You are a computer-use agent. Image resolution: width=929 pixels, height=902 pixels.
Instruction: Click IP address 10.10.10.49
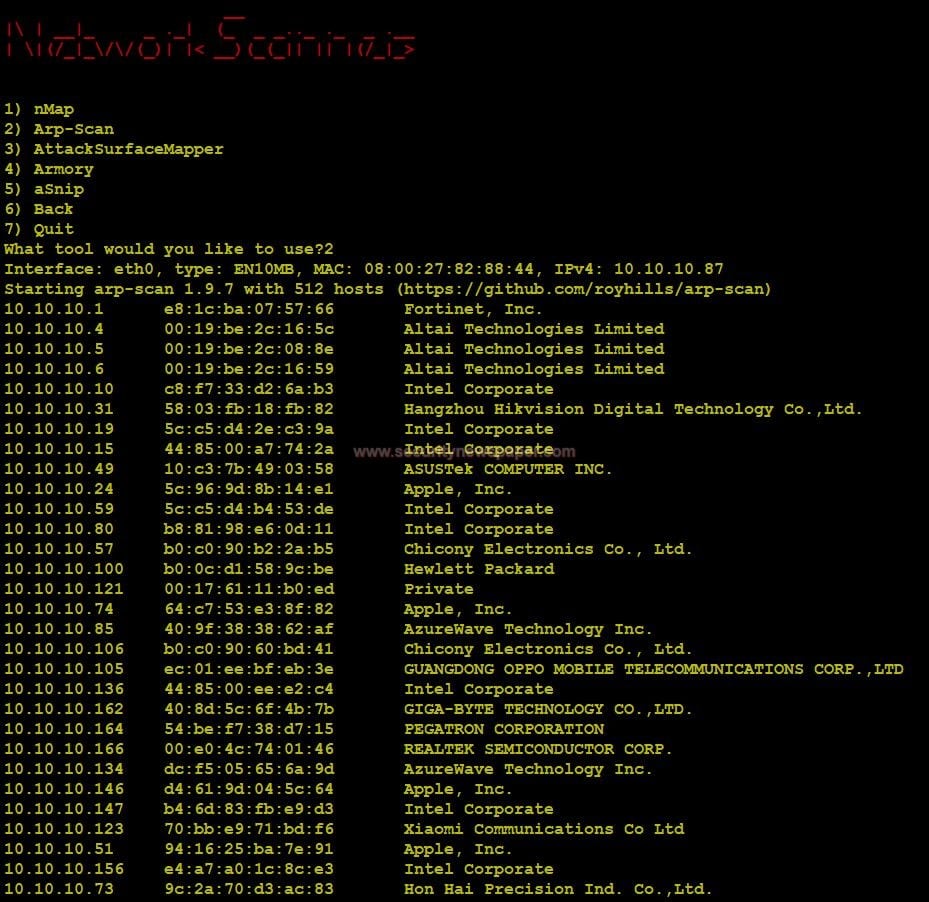click(x=59, y=469)
